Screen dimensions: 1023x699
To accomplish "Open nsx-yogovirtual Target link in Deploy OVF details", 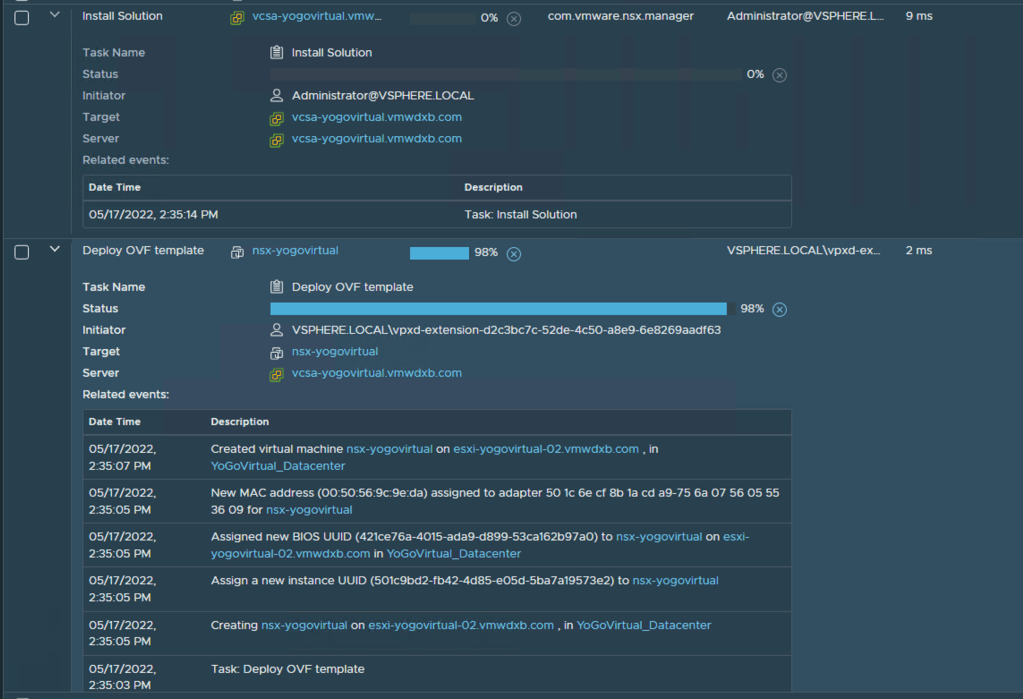I will point(334,352).
